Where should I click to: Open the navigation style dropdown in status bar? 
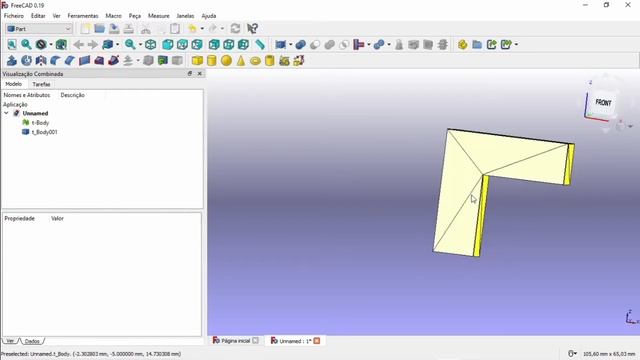(572, 353)
